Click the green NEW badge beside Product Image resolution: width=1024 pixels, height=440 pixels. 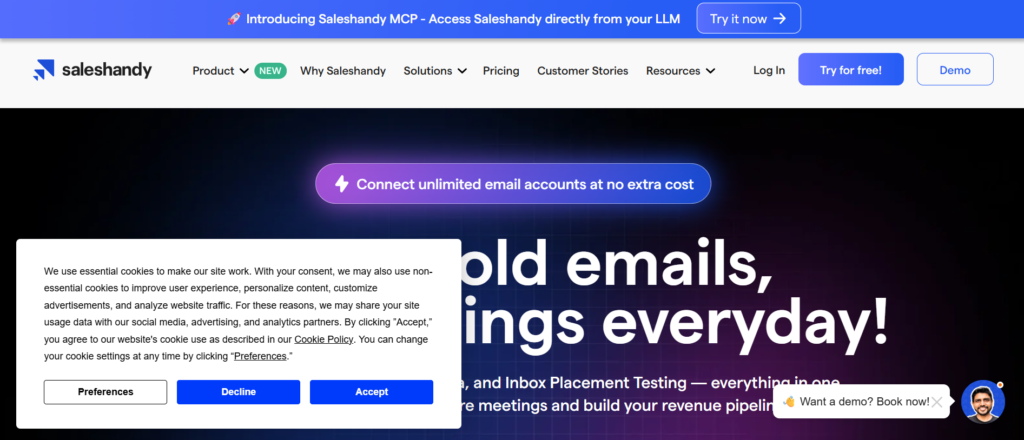coord(268,71)
